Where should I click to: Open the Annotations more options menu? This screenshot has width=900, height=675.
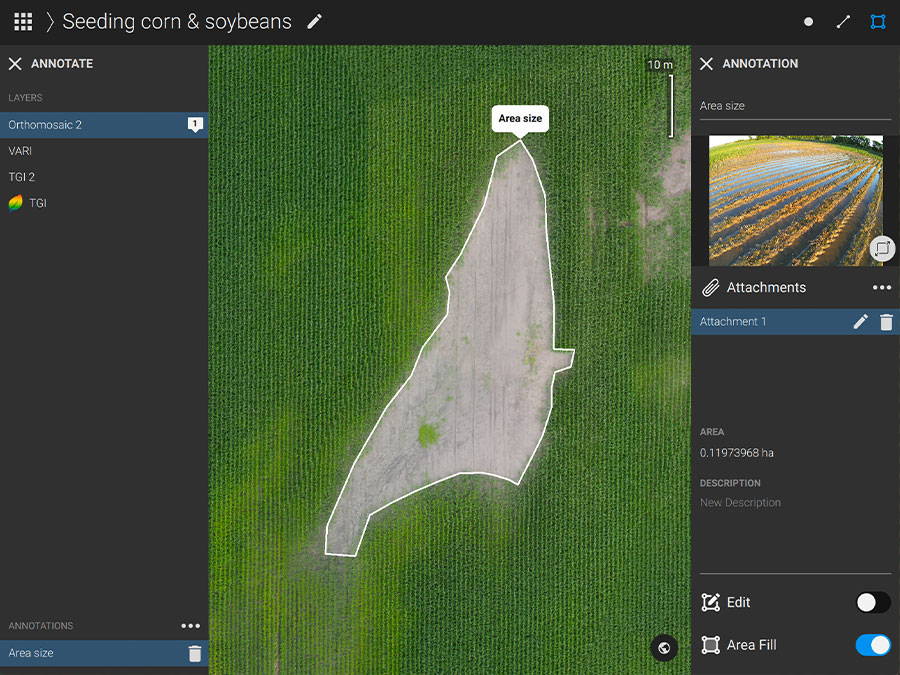click(x=191, y=626)
